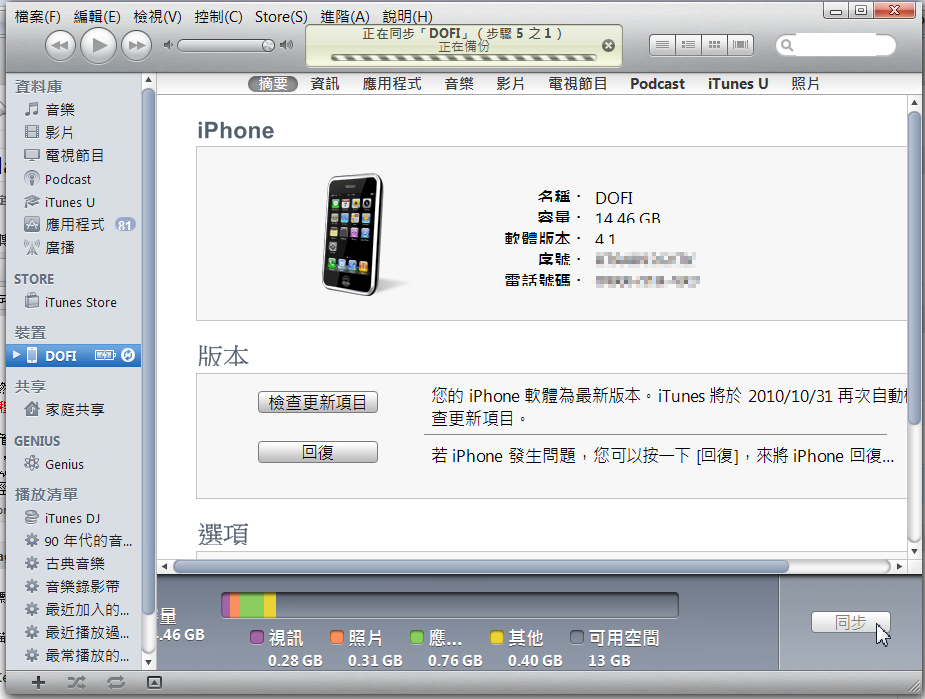
Task: Add a new playlist with plus icon
Action: pos(38,682)
